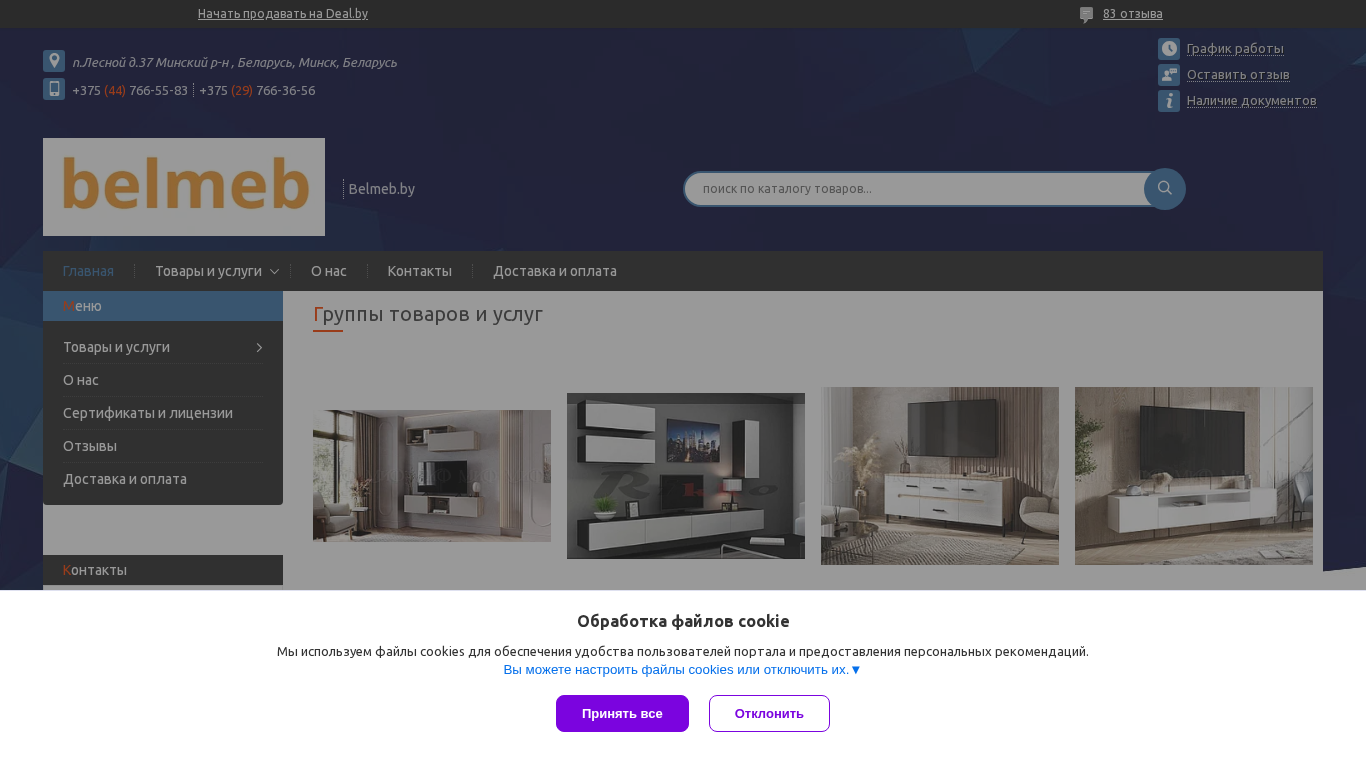Viewport: 1366px width, 768px height.
Task: Select Сертификаты и лицензии in sidebar
Action: tap(148, 413)
